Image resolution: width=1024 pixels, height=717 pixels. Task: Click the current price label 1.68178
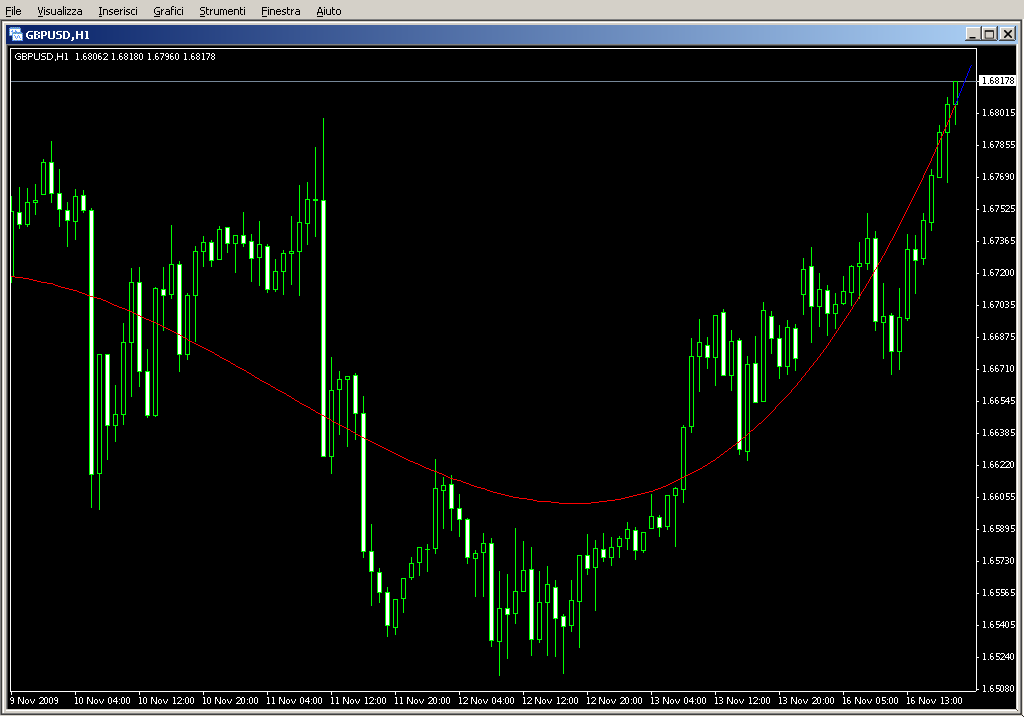(998, 81)
